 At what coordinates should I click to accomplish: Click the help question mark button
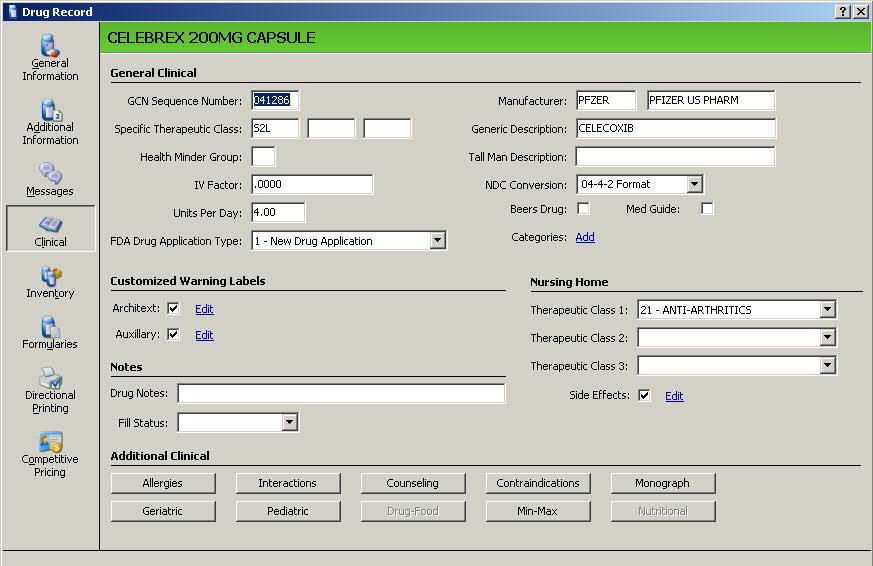pos(843,12)
